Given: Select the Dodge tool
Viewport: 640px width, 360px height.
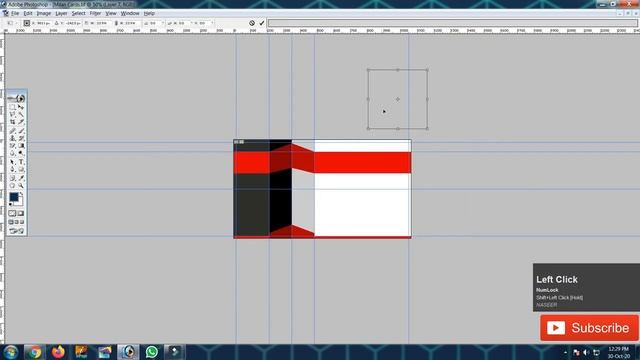Looking at the screenshot, I should (x=21, y=153).
